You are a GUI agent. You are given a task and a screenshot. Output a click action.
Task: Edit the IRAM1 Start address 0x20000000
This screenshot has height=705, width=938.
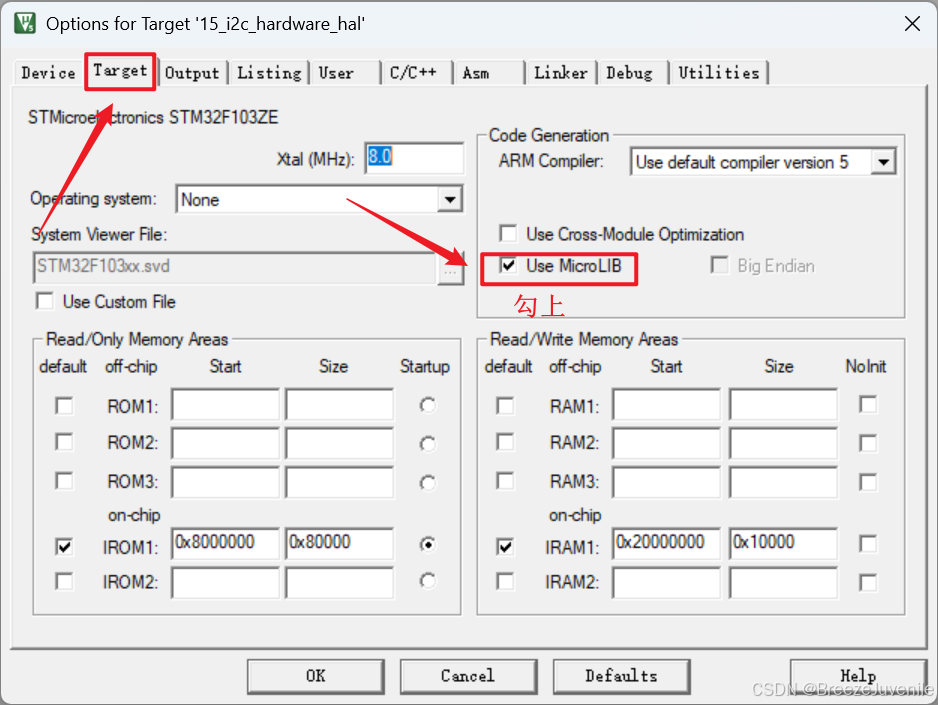(x=666, y=543)
